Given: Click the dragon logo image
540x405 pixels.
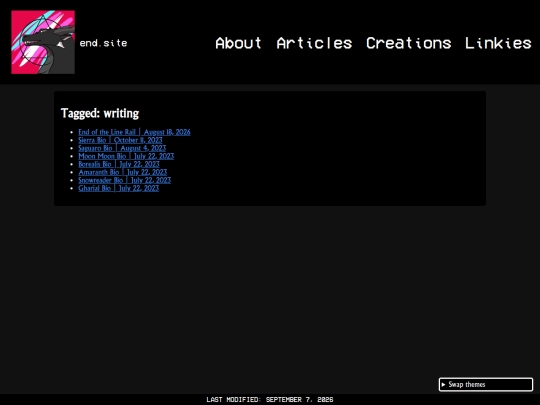Looking at the screenshot, I should tap(43, 42).
